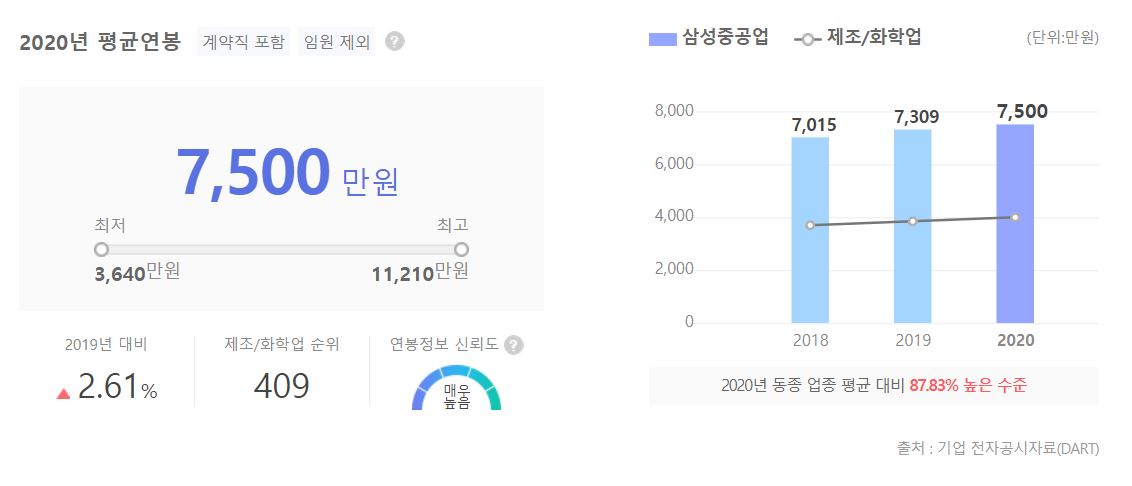Screen dimensions: 1132x486
Task: Click the 87.83% 높은 수준 text
Action: [967, 386]
